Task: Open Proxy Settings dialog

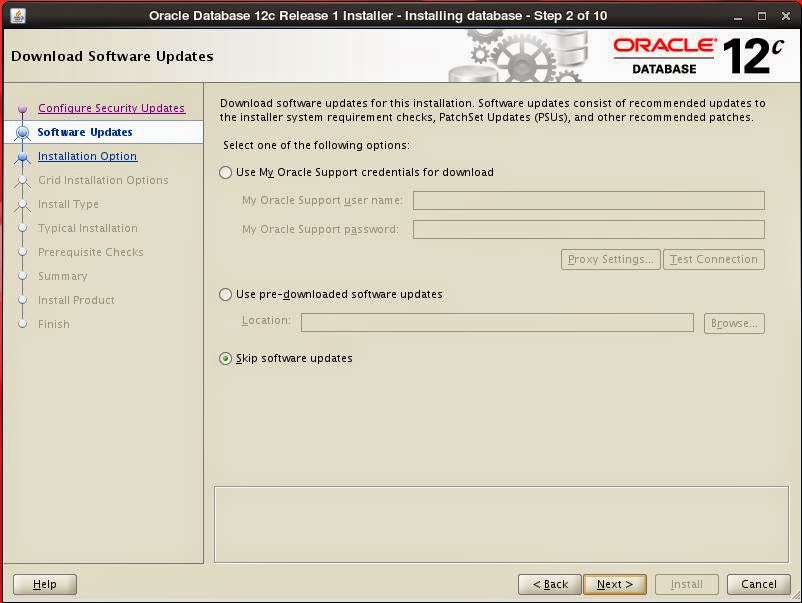Action: (611, 259)
